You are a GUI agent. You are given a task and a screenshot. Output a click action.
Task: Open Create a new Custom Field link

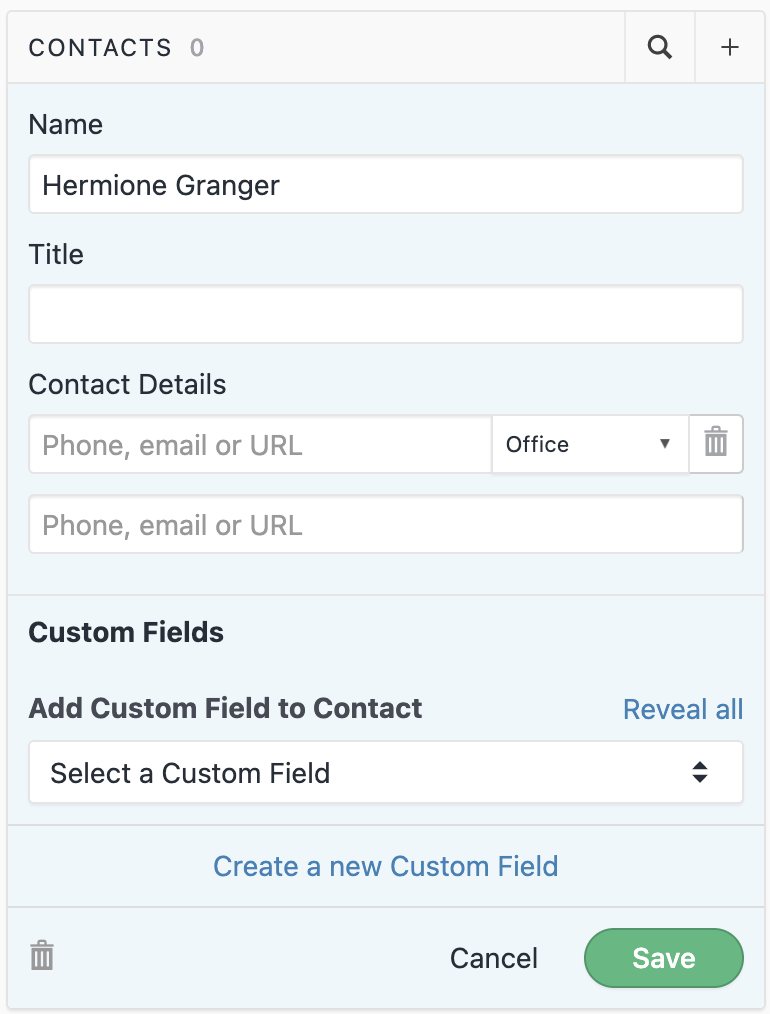coord(386,866)
